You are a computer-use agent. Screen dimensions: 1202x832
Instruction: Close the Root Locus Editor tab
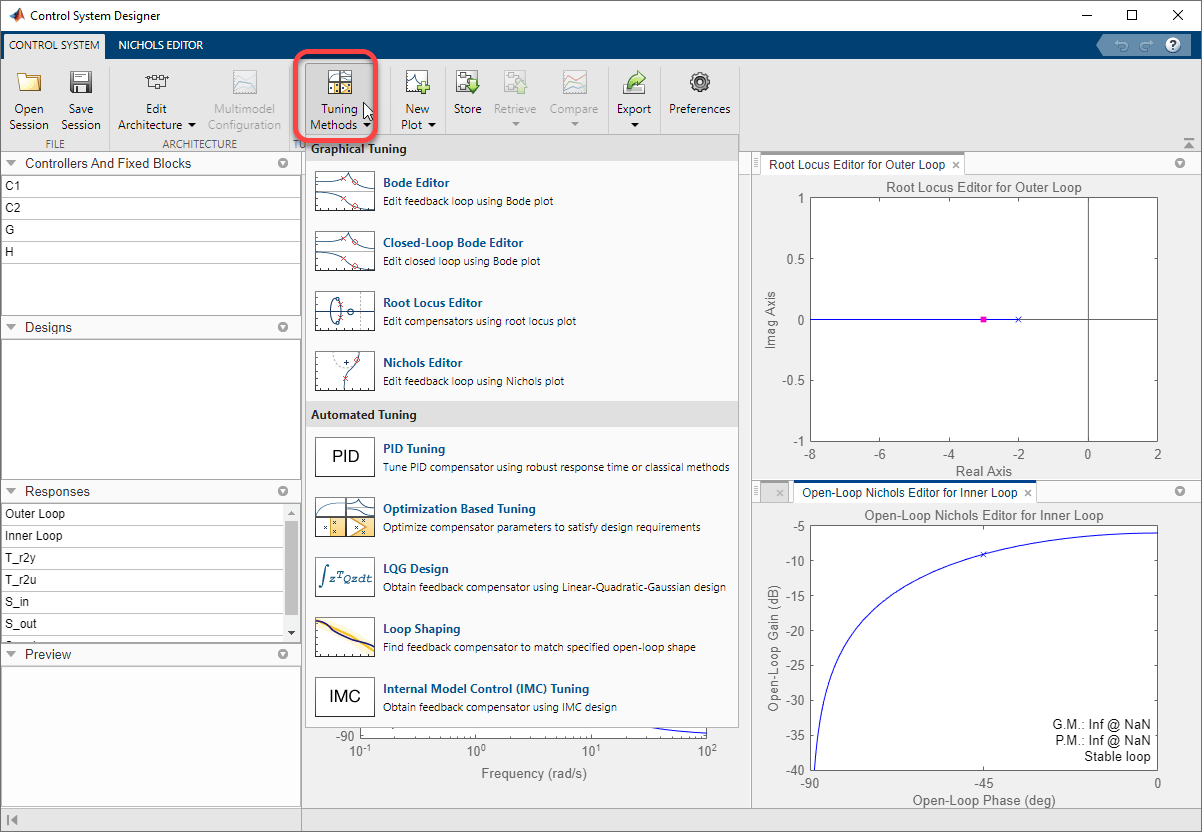[955, 165]
